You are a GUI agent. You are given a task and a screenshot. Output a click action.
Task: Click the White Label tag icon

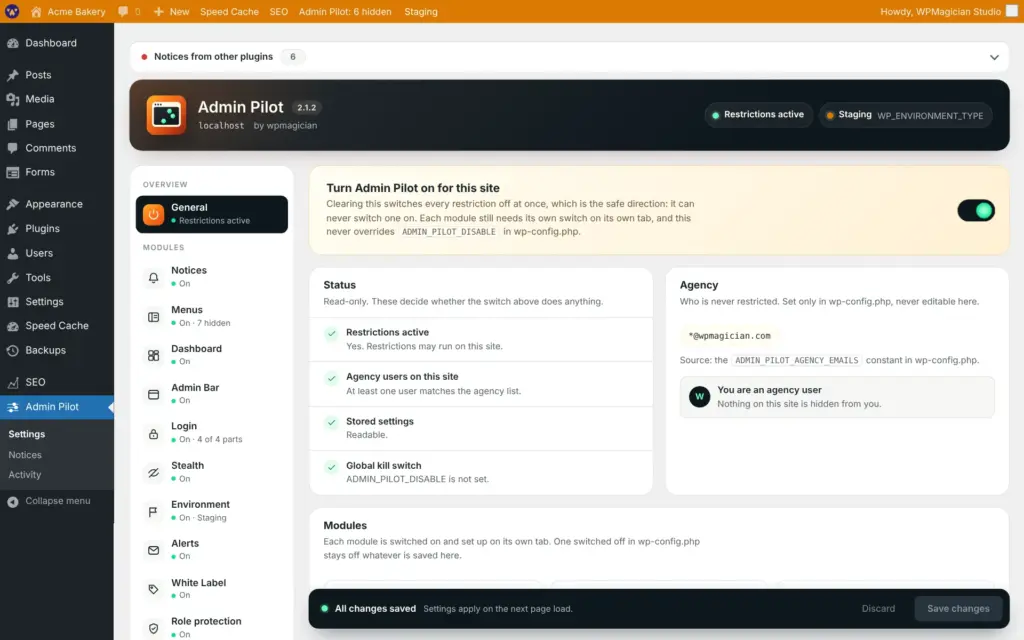coord(153,589)
